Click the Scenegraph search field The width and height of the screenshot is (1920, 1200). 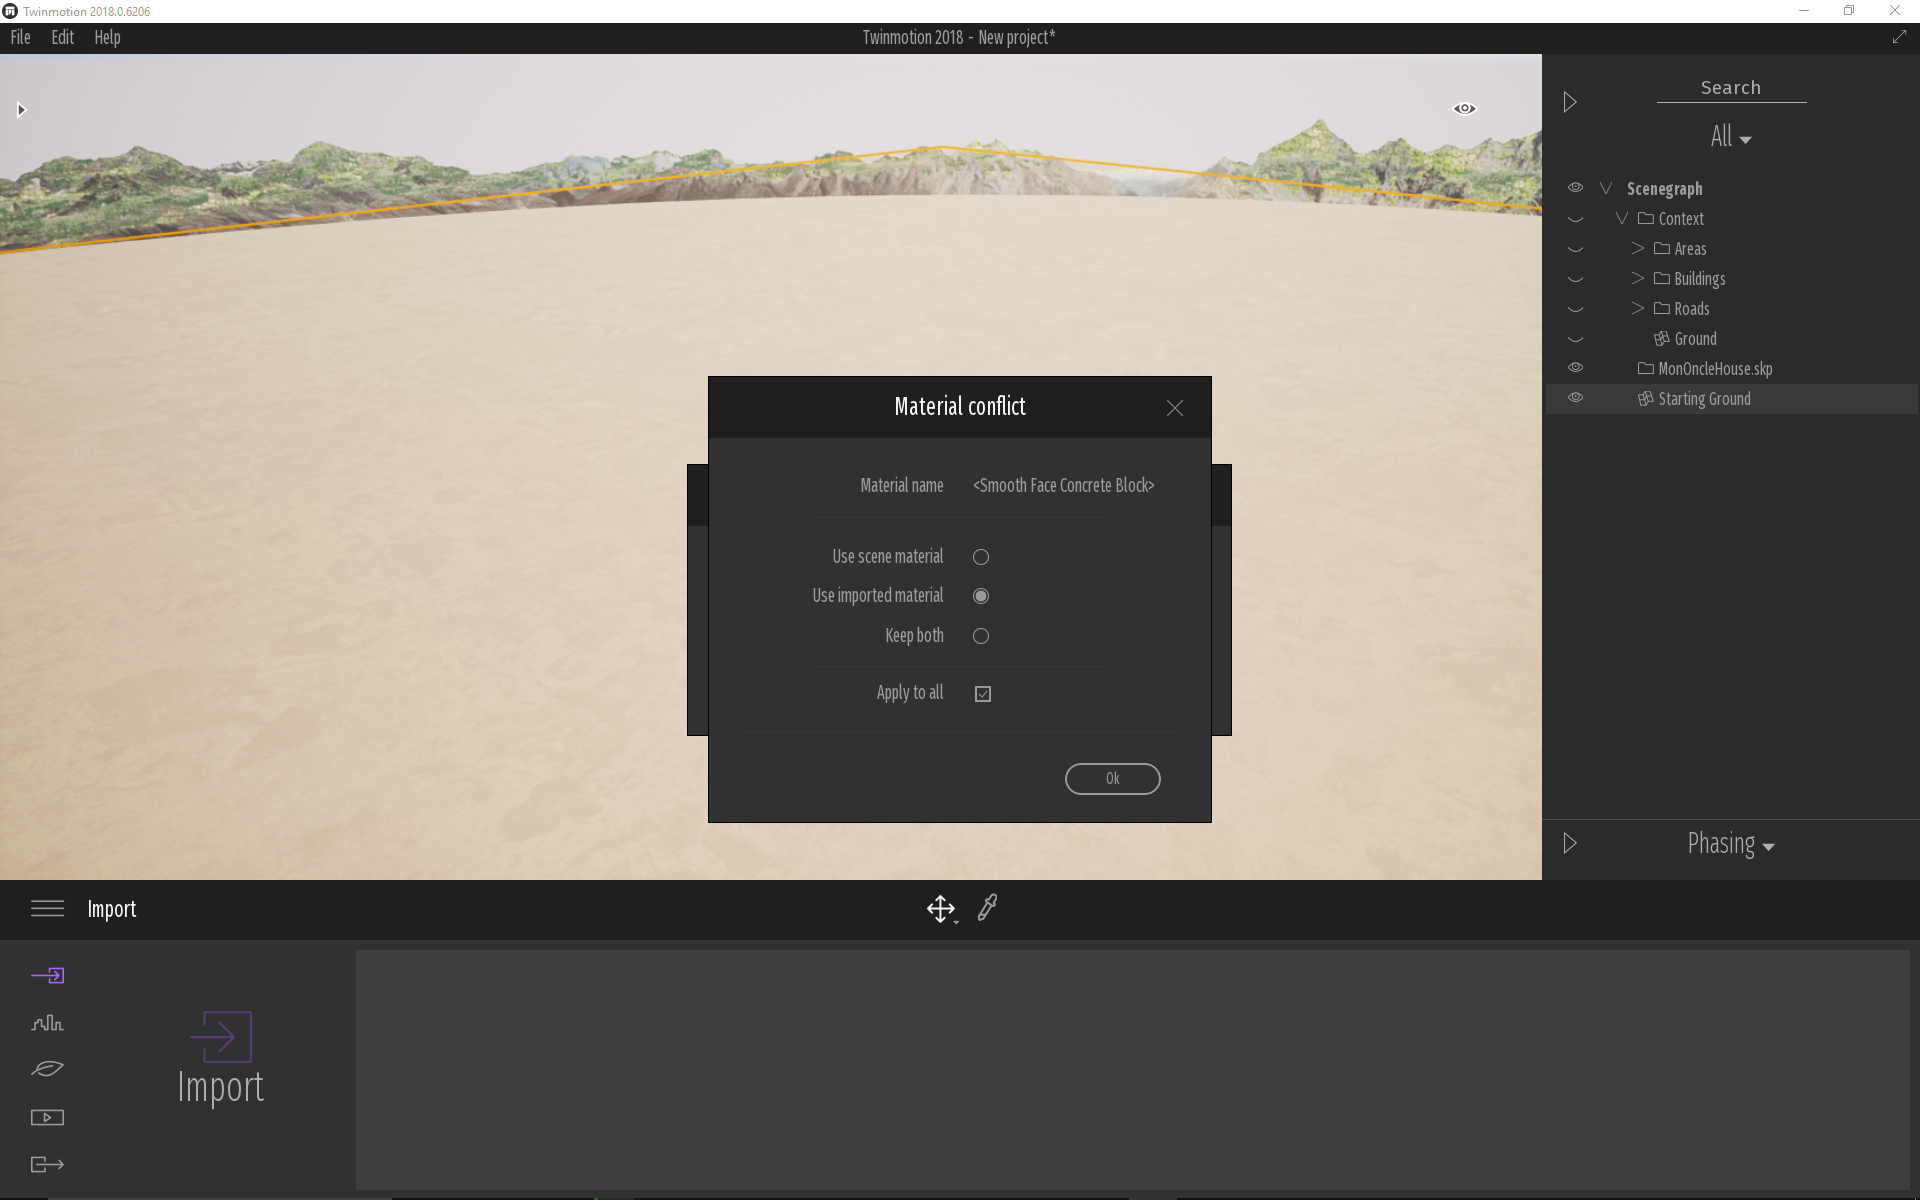tap(1731, 88)
